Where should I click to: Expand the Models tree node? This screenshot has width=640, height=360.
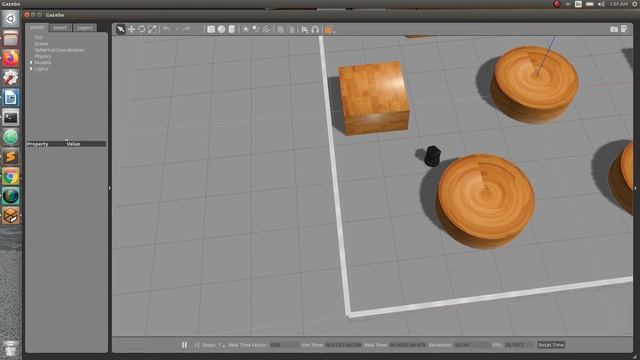[x=31, y=62]
